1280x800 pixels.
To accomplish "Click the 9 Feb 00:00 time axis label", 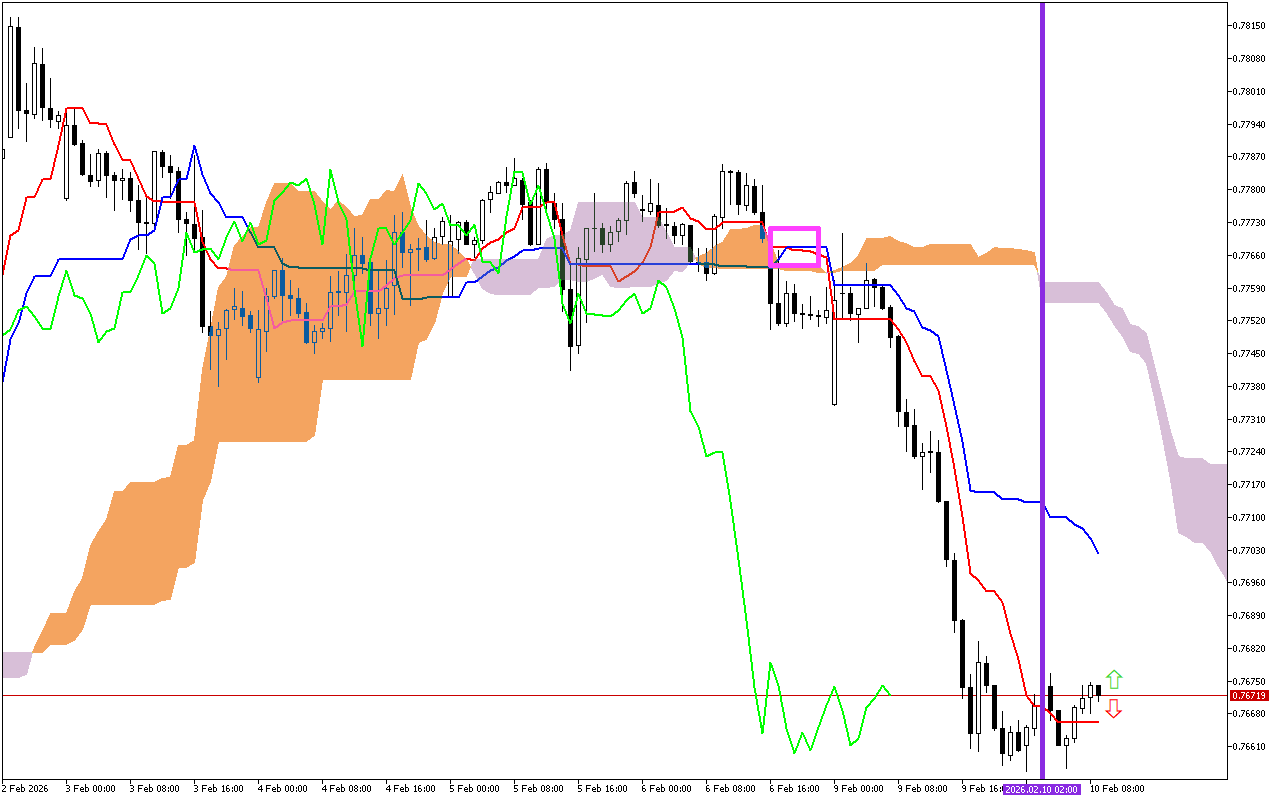I will coord(860,789).
